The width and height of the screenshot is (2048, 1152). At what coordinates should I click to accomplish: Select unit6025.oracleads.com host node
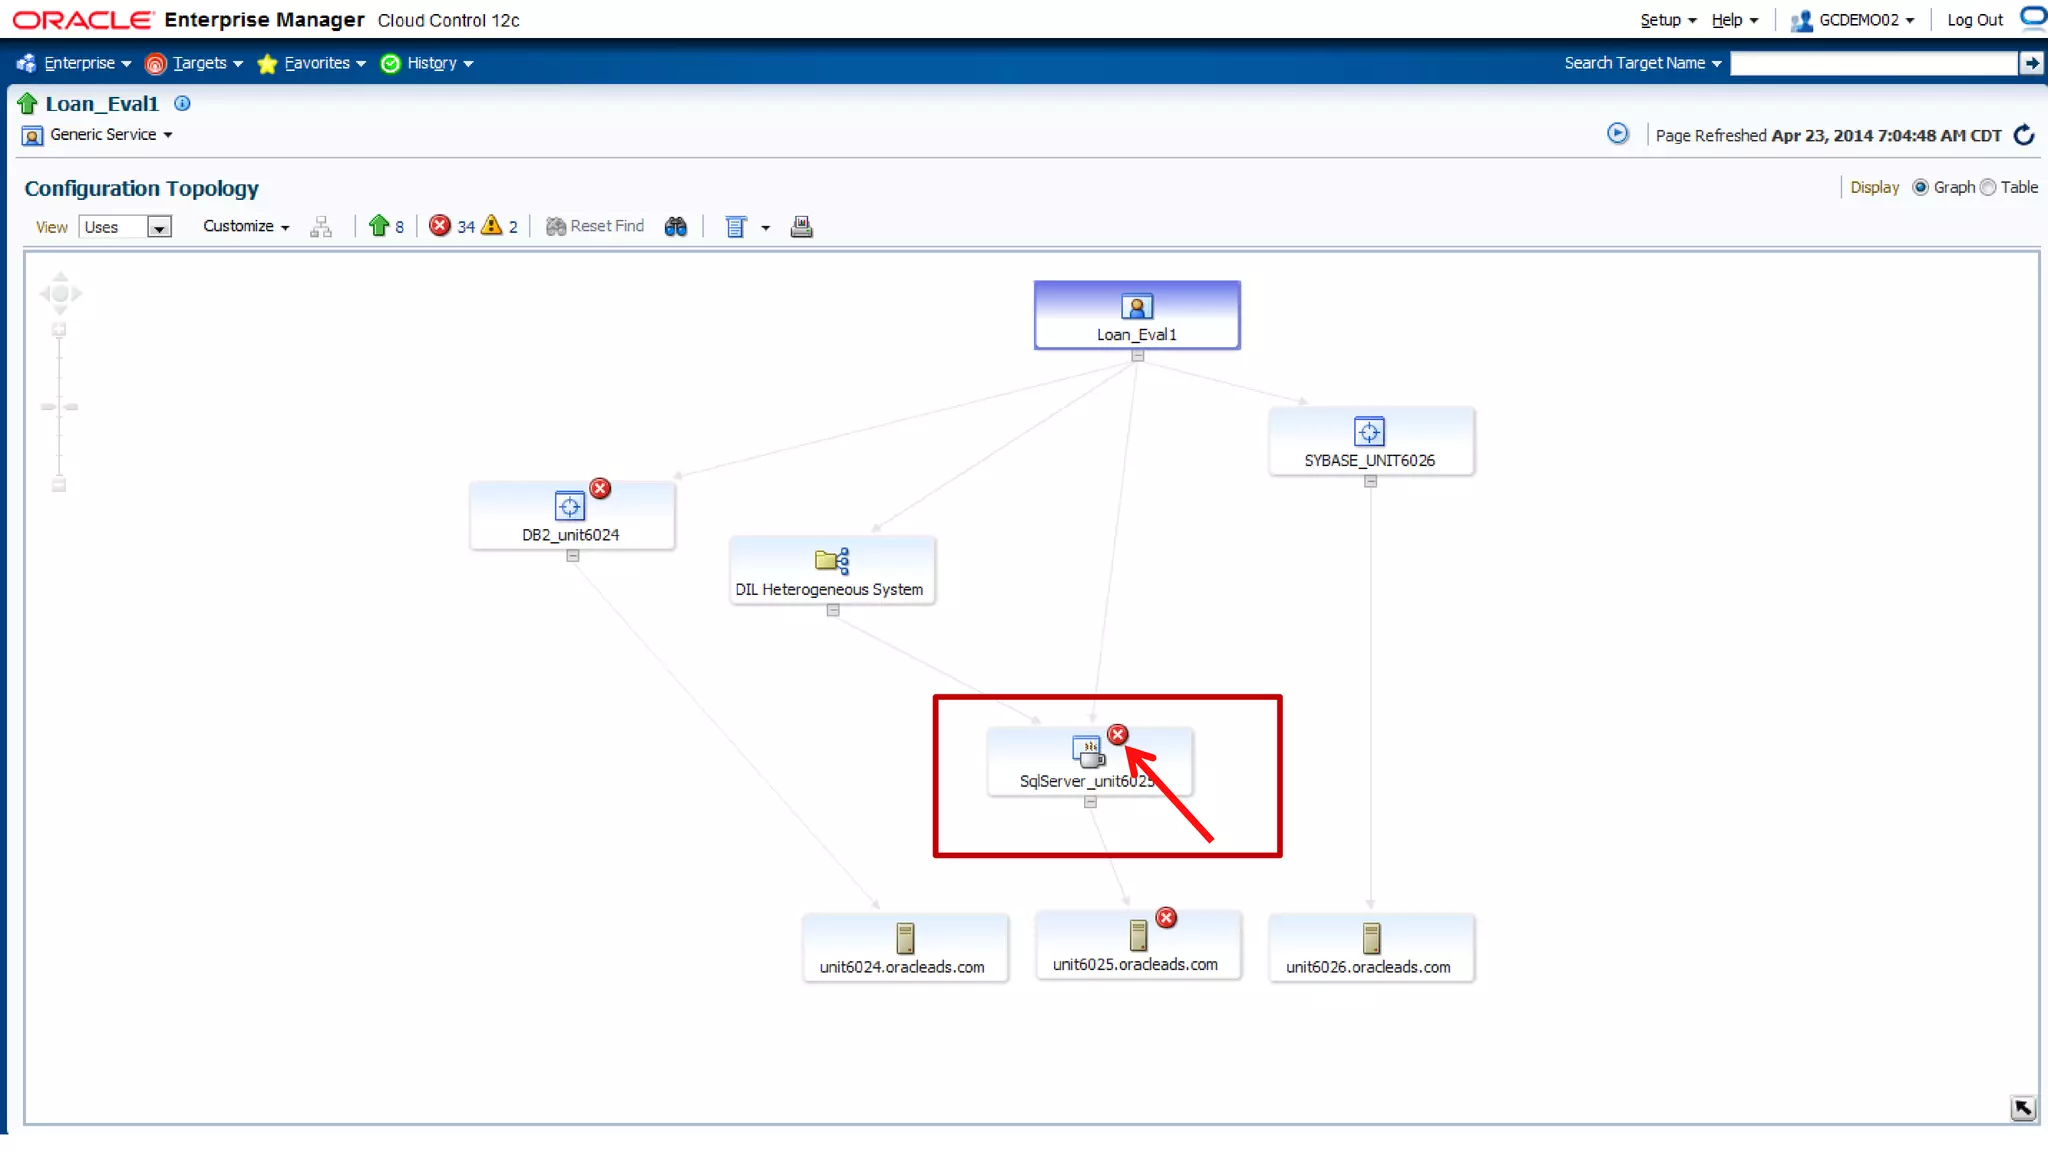click(x=1138, y=945)
